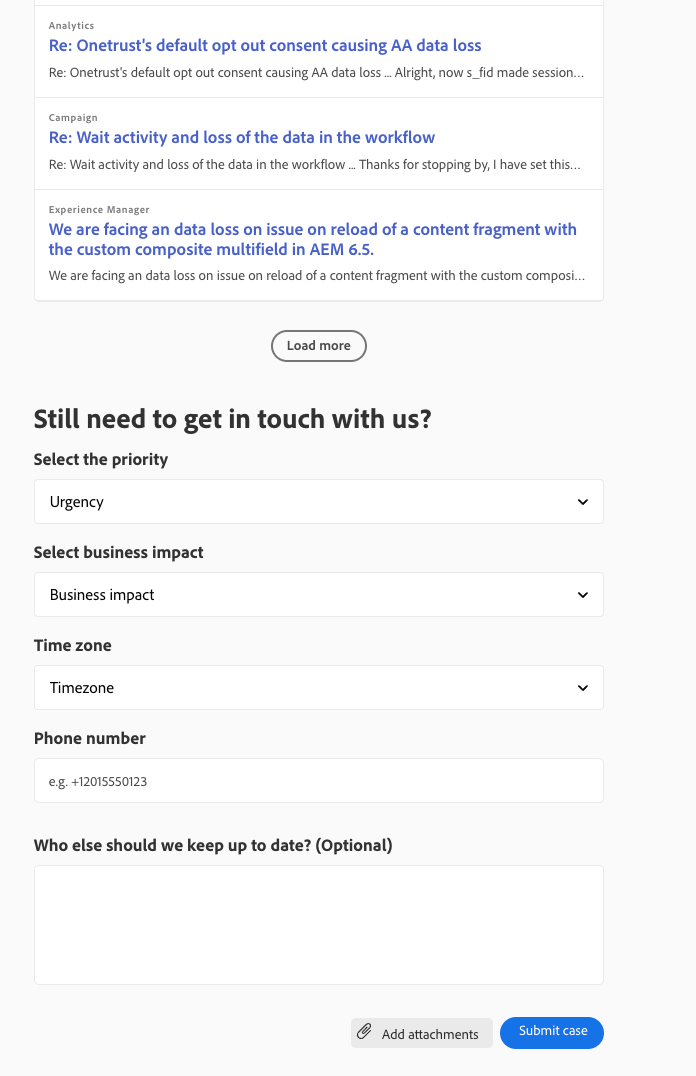This screenshot has height=1076, width=696.
Task: Click the Onetrust result snippet text
Action: point(316,73)
